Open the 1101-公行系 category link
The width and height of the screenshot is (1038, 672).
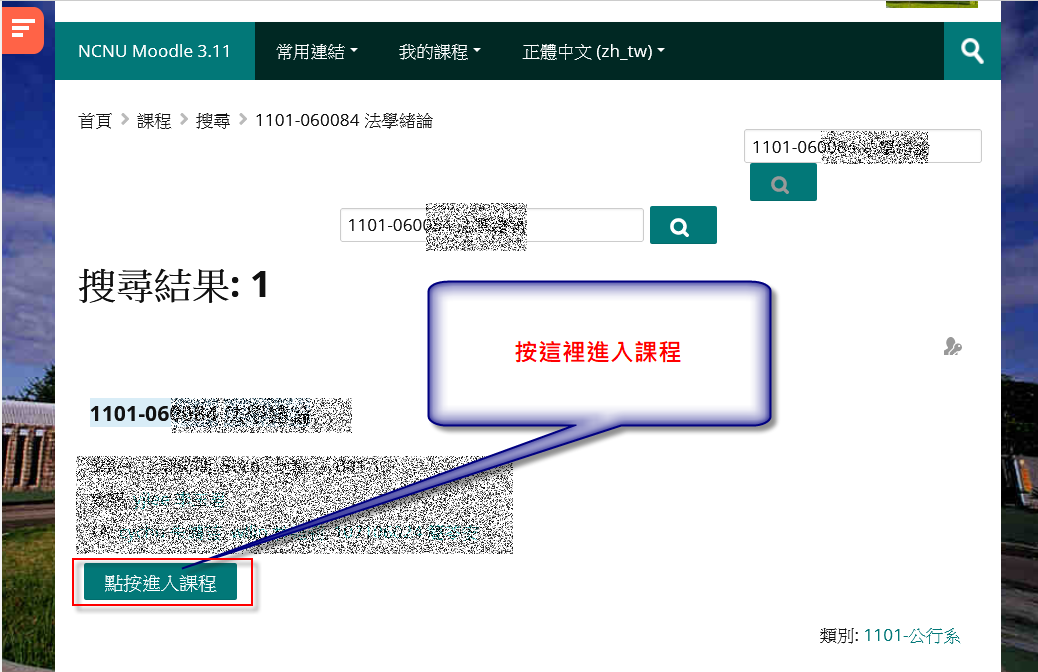(912, 636)
